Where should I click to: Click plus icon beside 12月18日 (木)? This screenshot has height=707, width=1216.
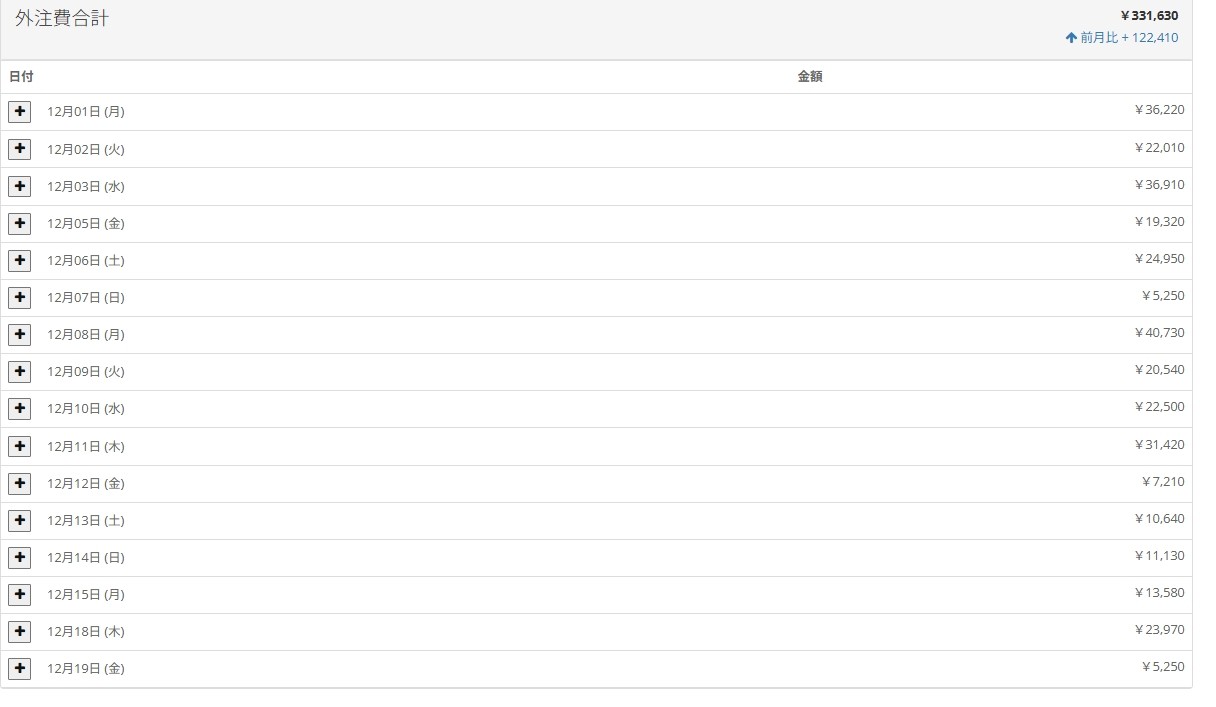pos(19,631)
